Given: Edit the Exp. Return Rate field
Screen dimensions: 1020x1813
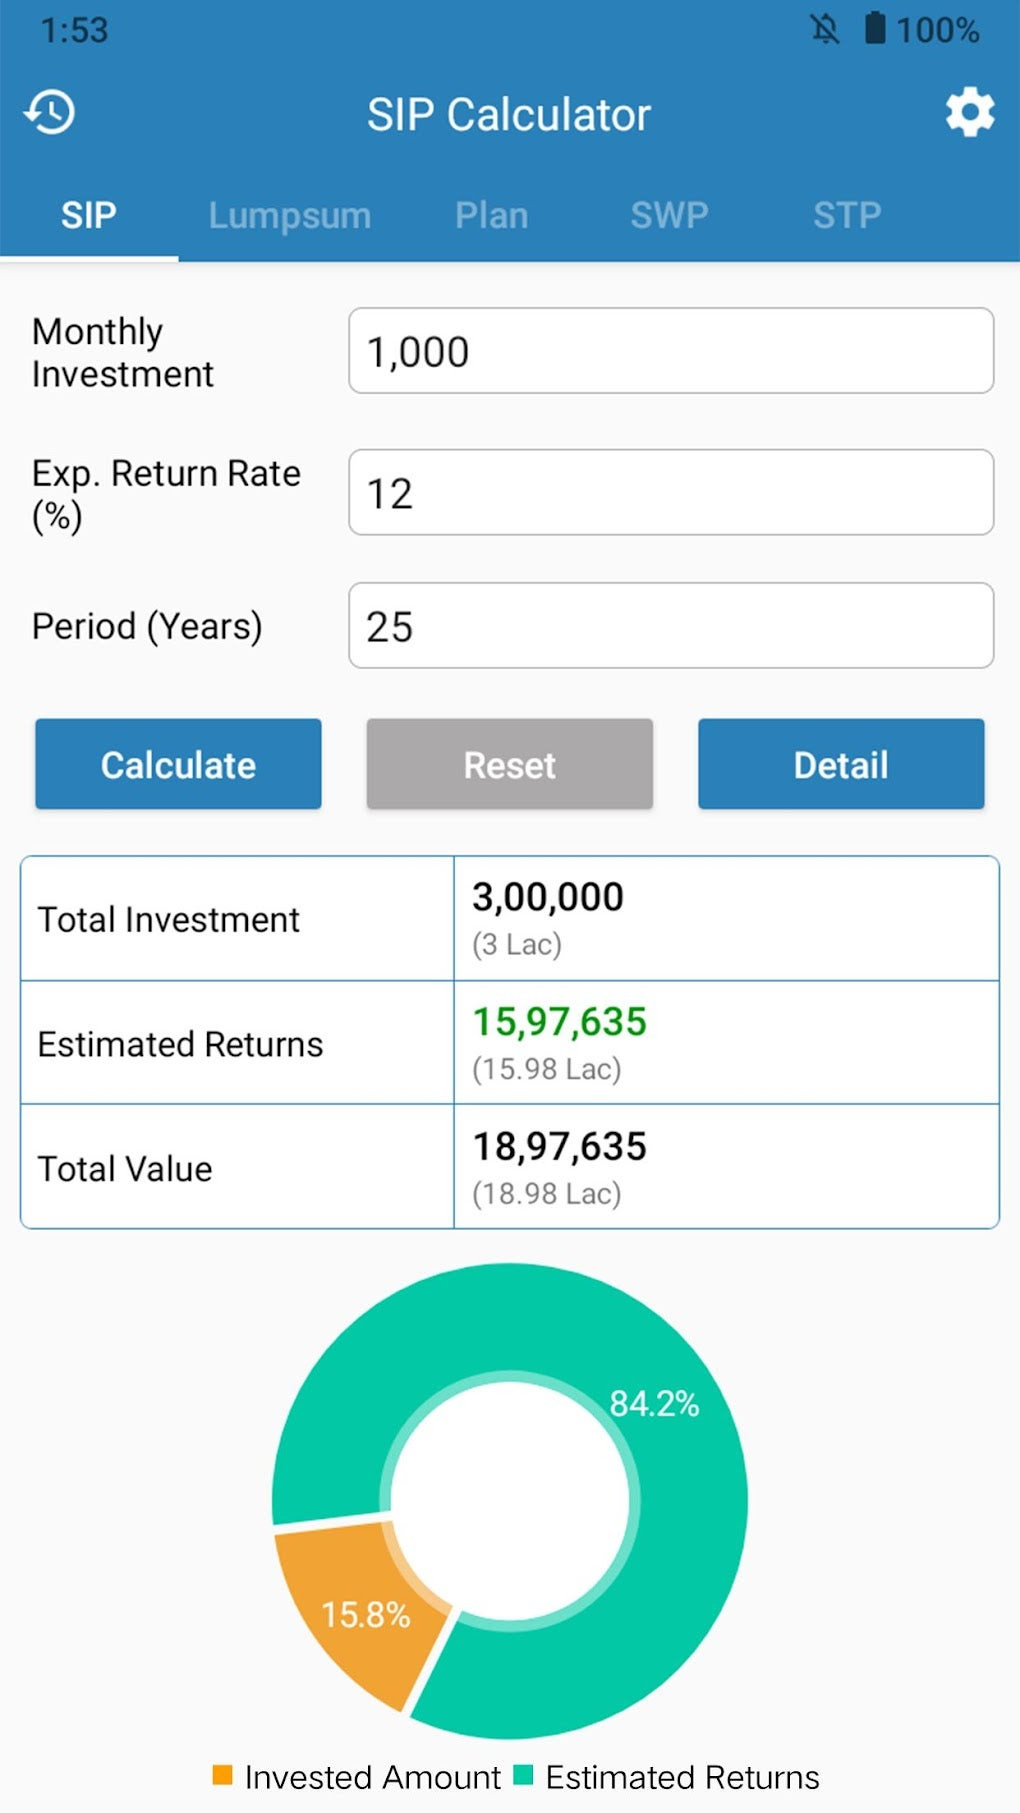Looking at the screenshot, I should point(670,492).
